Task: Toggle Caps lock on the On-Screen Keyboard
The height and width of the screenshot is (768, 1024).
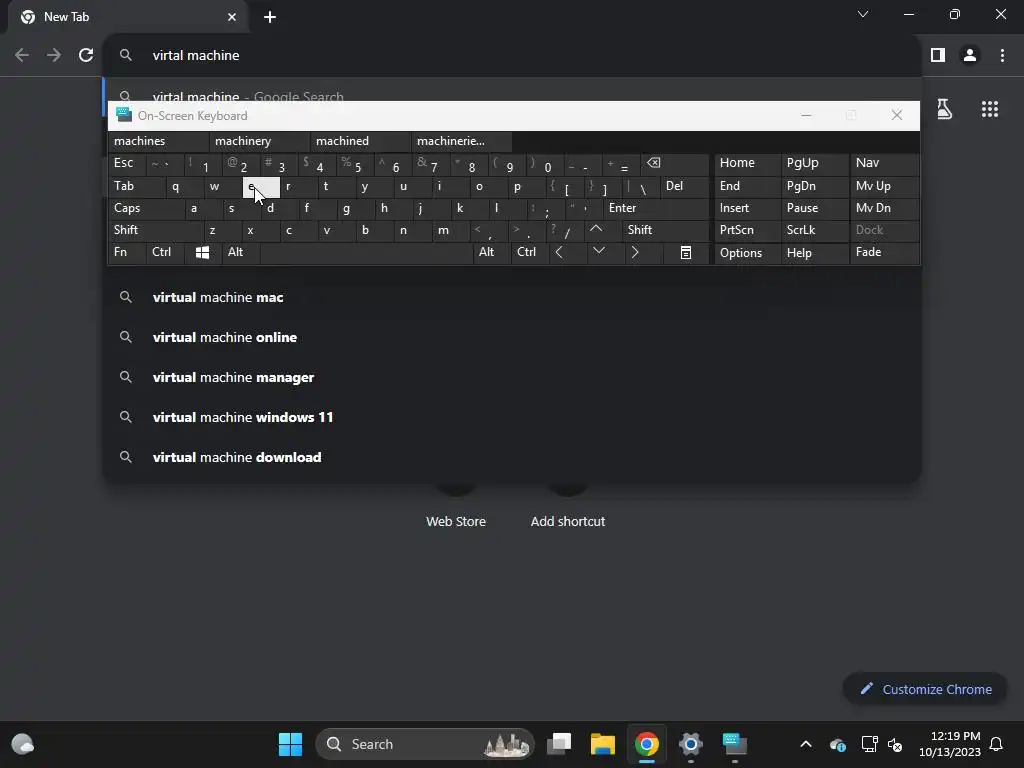Action: click(146, 208)
